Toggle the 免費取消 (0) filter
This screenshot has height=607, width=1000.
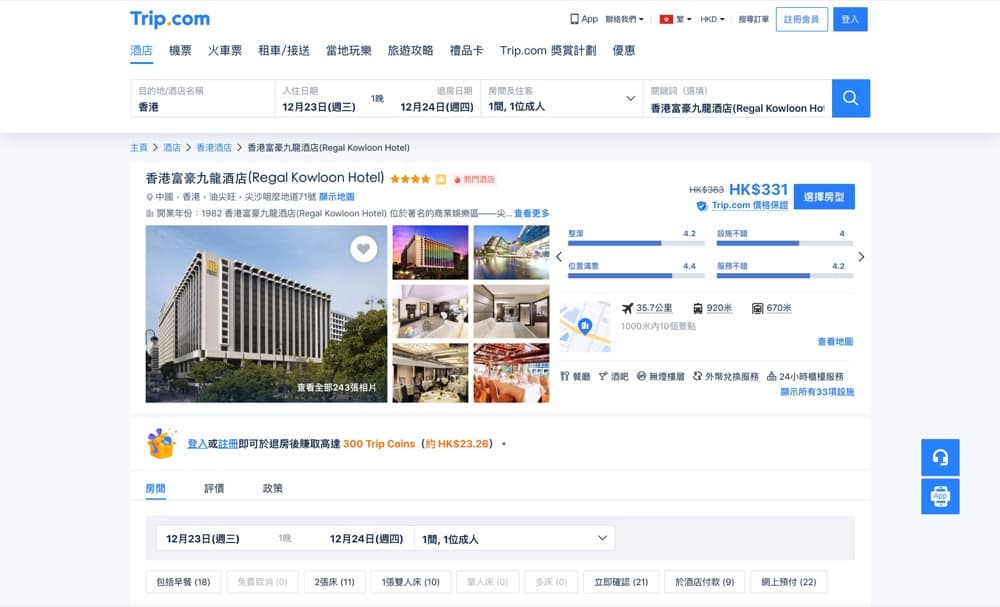coord(262,582)
